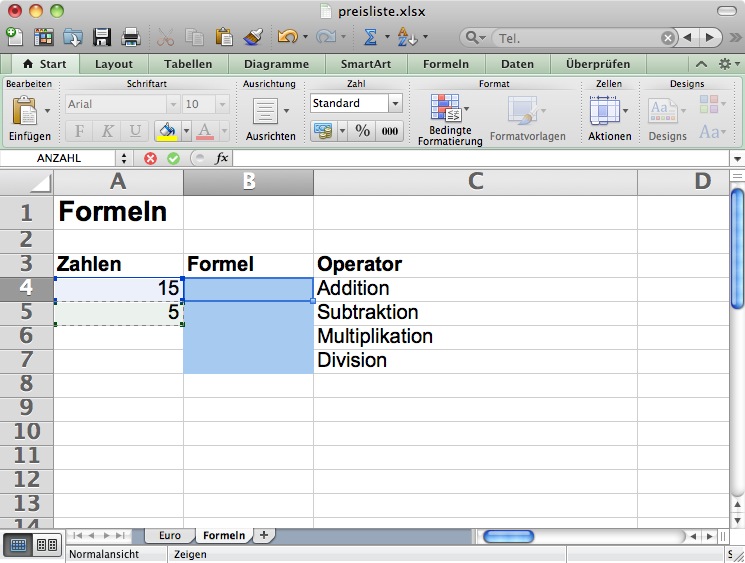Confirm entry with green checkmark
Screen dimensions: 745x563
(x=173, y=158)
